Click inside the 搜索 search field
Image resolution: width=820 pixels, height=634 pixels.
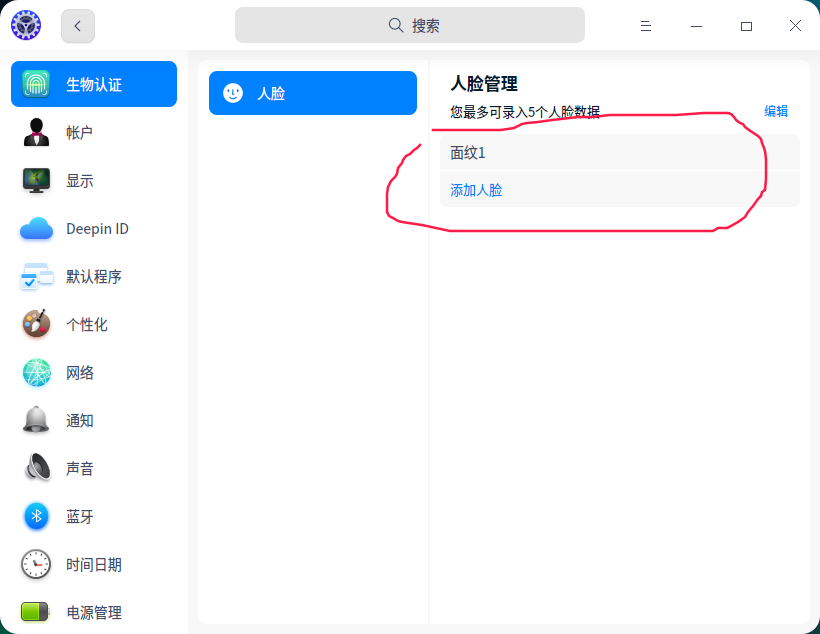410,24
